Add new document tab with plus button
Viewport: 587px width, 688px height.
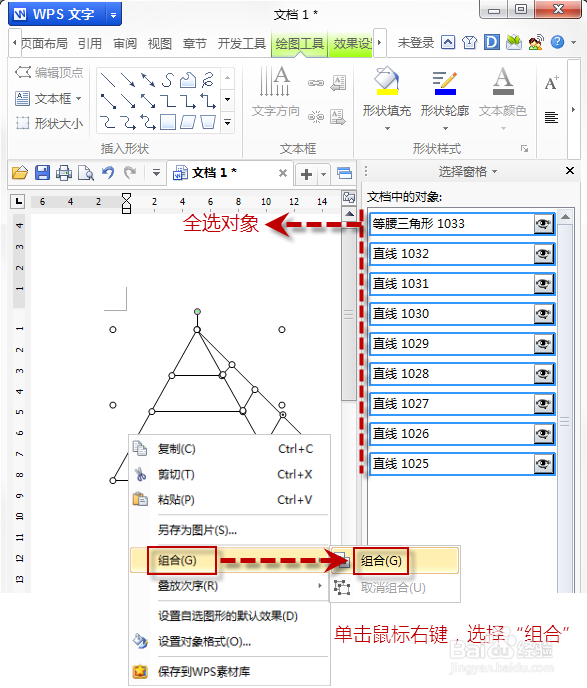click(306, 174)
